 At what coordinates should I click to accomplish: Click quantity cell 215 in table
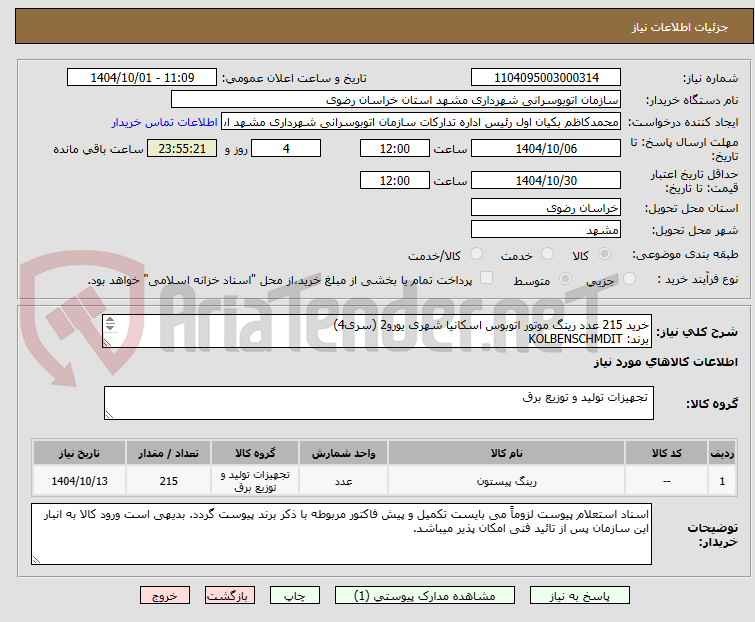(169, 480)
